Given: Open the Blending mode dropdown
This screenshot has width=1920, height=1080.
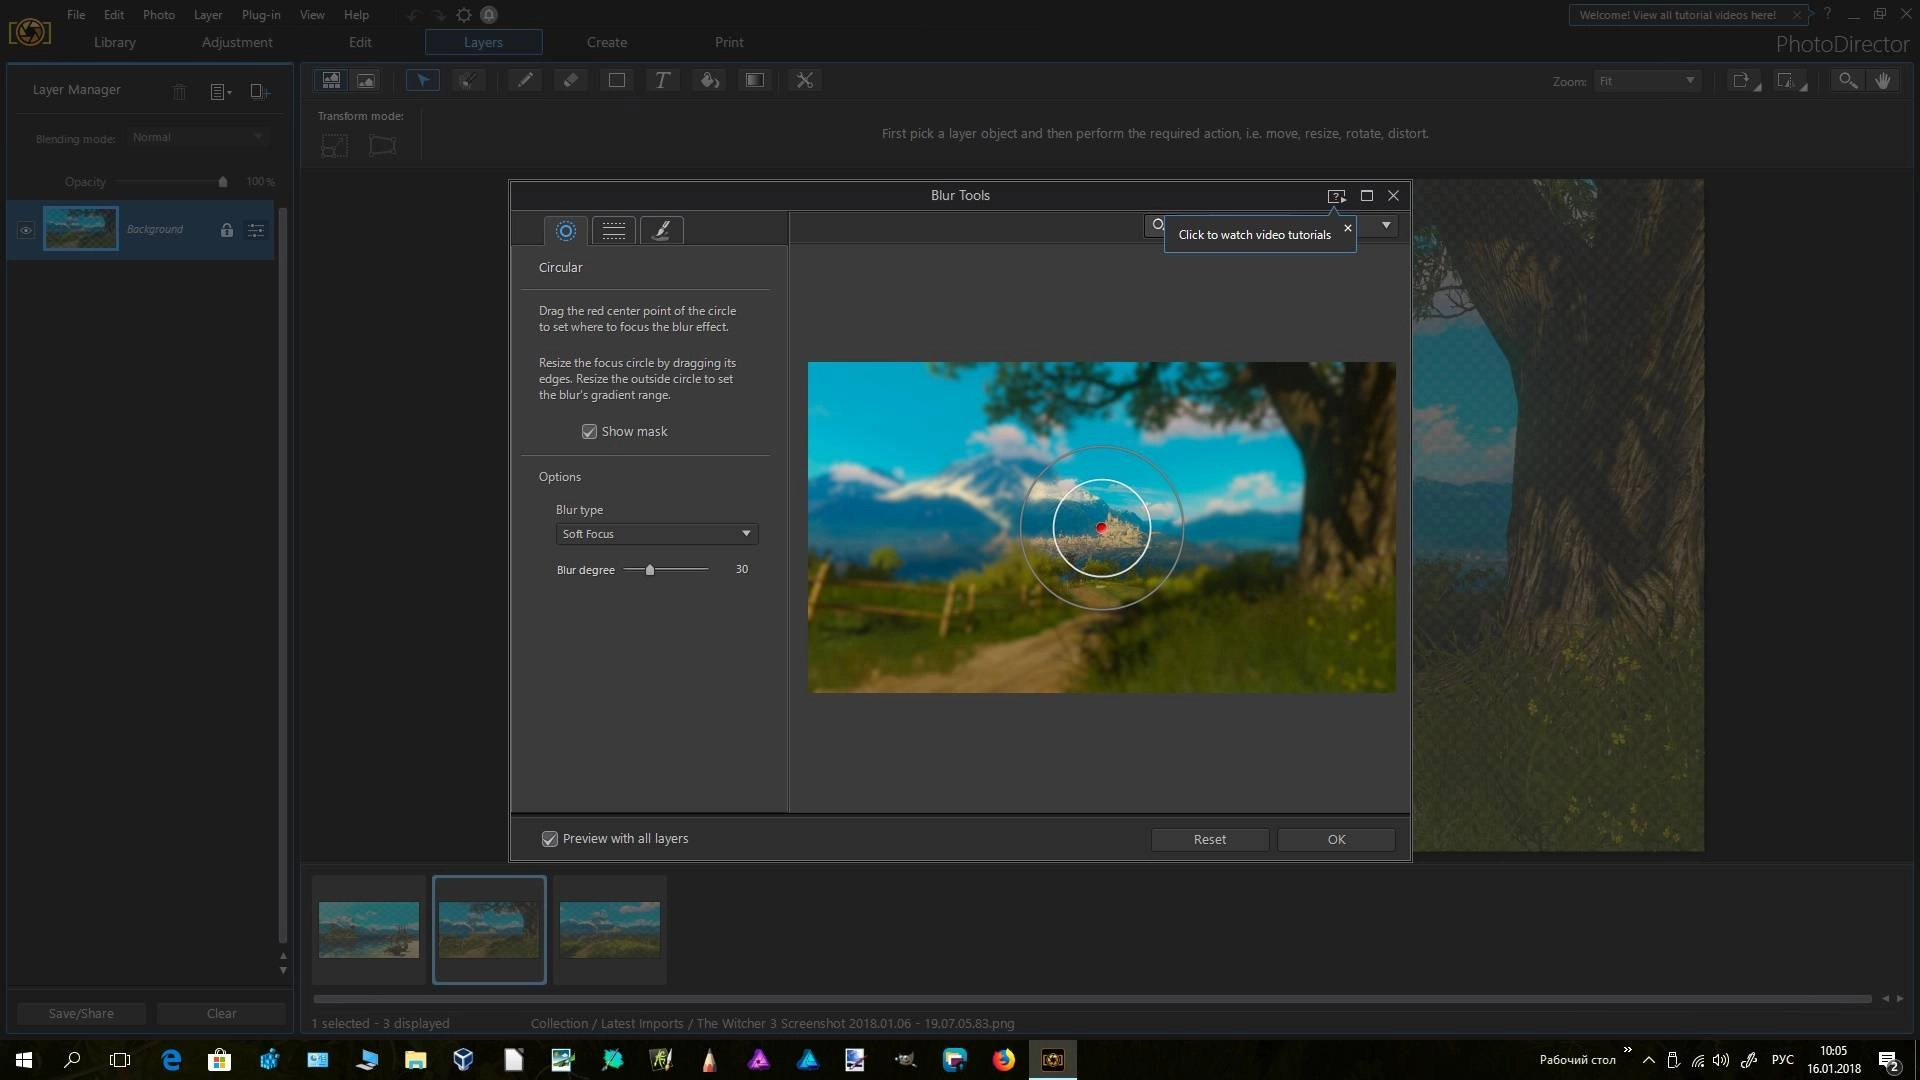Looking at the screenshot, I should coord(198,137).
